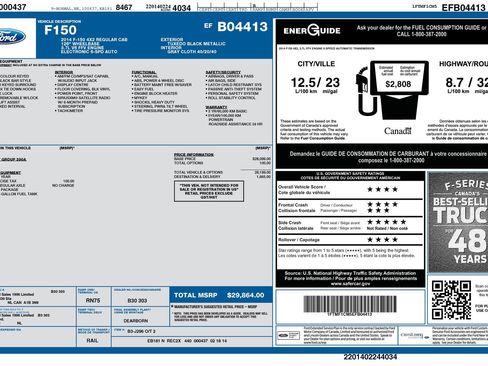Click the 'Frontal Crash' rating row
This screenshot has width=488, height=366.
tap(350, 207)
